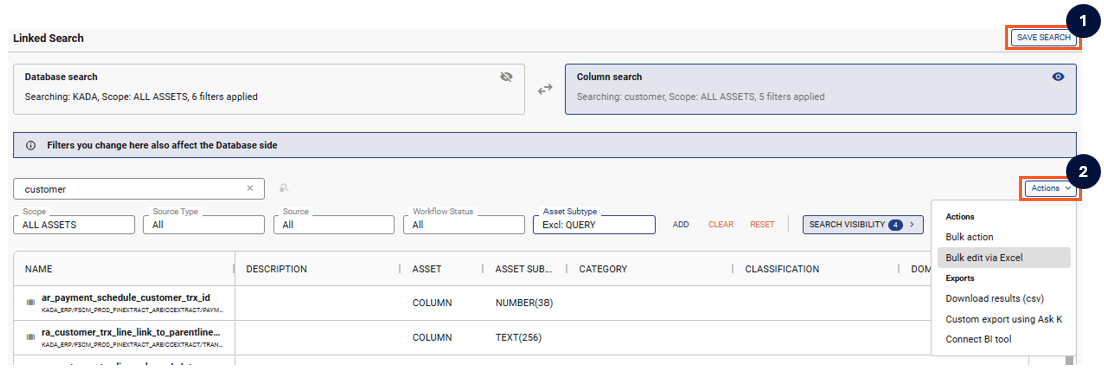Click the RESET filters button
The image size is (1104, 372).
(762, 225)
